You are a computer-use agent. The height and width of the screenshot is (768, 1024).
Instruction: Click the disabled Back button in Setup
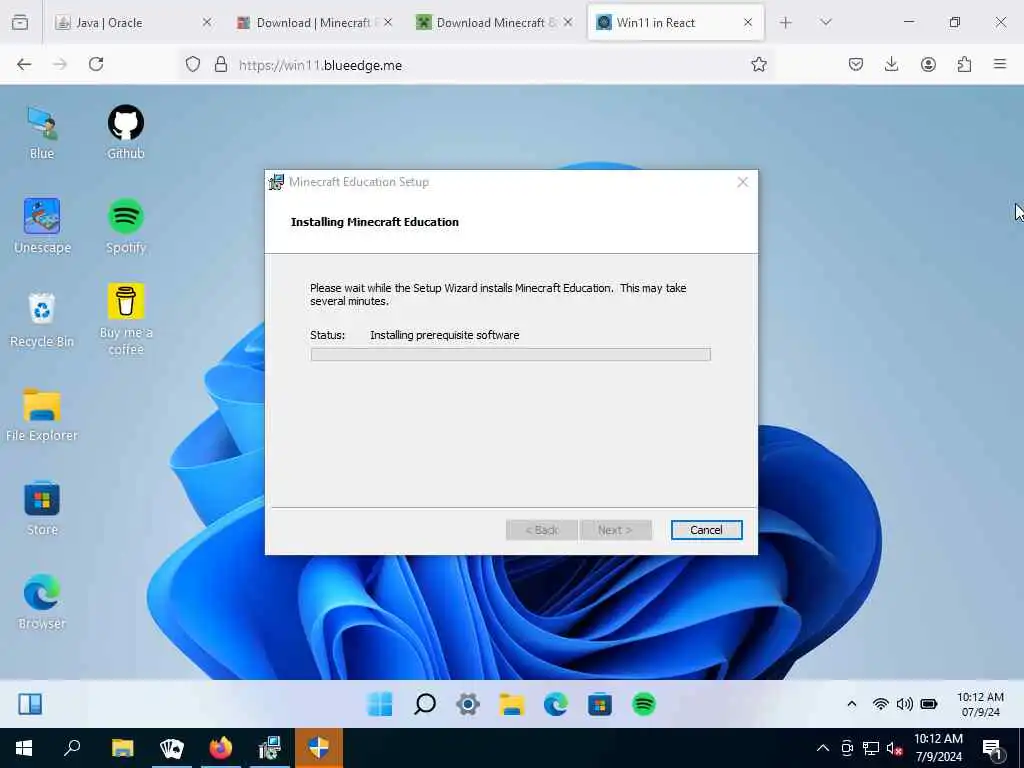pyautogui.click(x=541, y=530)
